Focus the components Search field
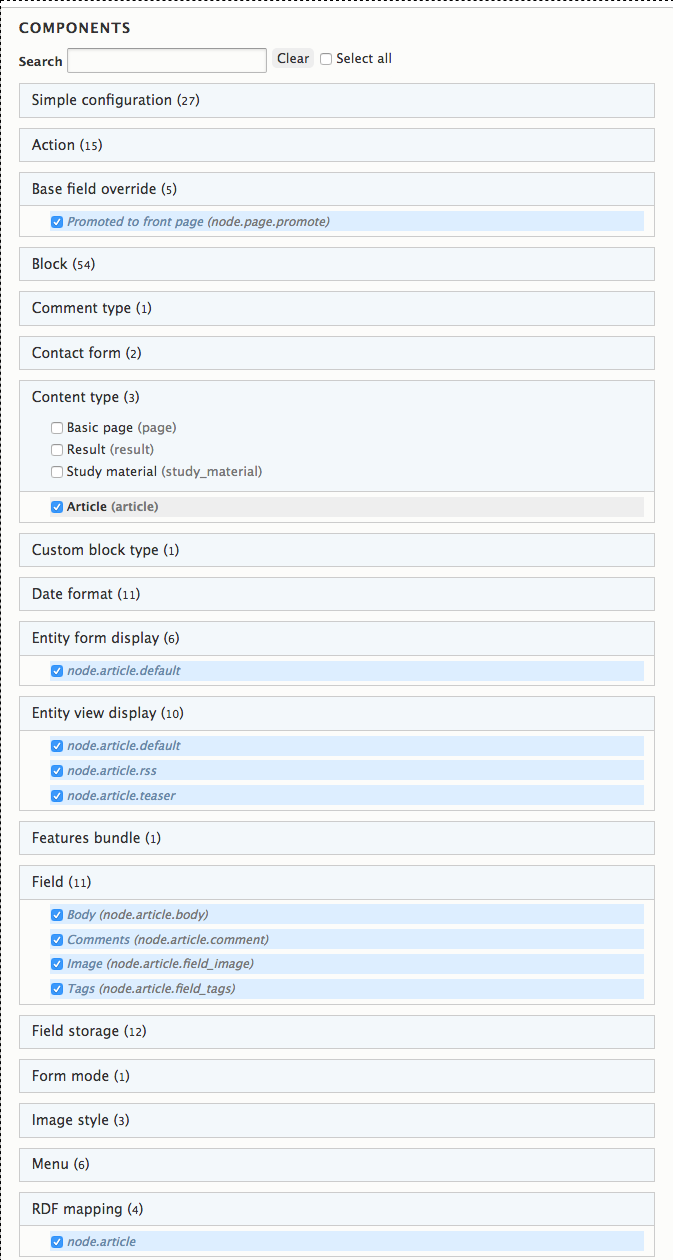Viewport: 673px width, 1260px height. tap(167, 60)
